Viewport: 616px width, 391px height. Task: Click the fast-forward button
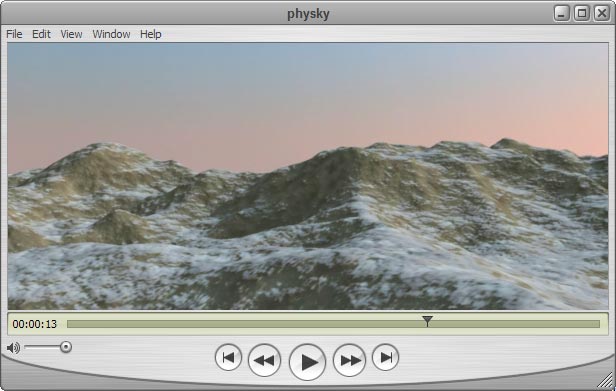[x=349, y=360]
